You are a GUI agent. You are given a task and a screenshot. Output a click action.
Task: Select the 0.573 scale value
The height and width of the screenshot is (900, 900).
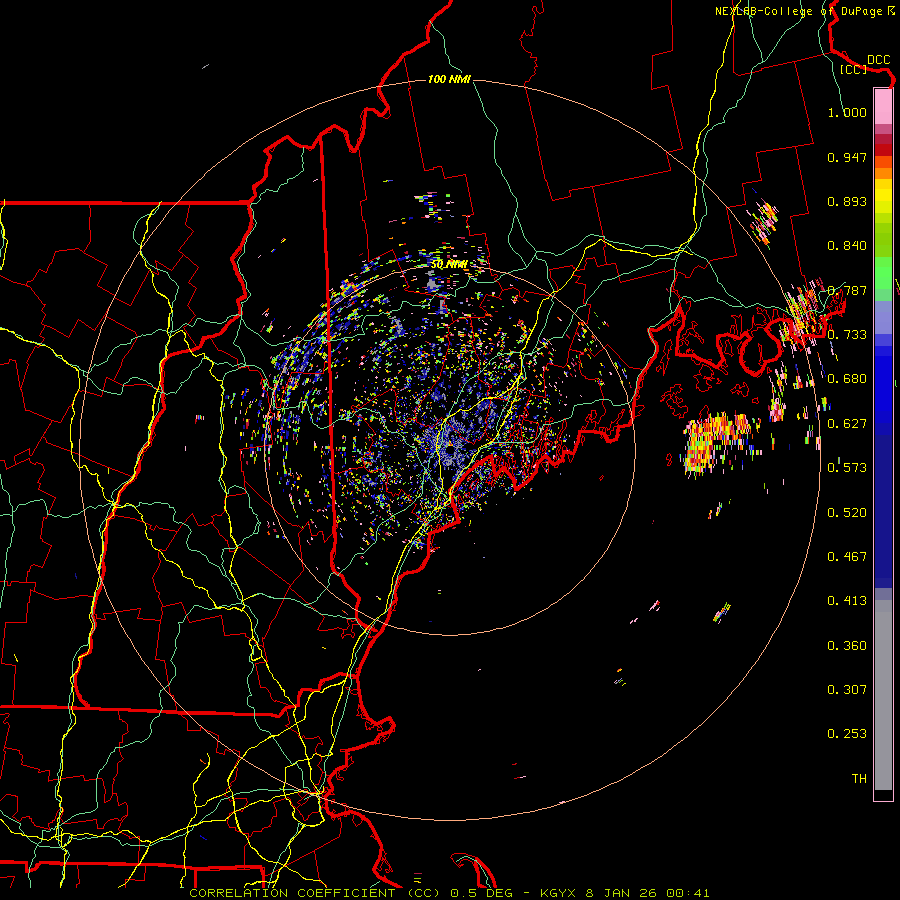pos(847,468)
